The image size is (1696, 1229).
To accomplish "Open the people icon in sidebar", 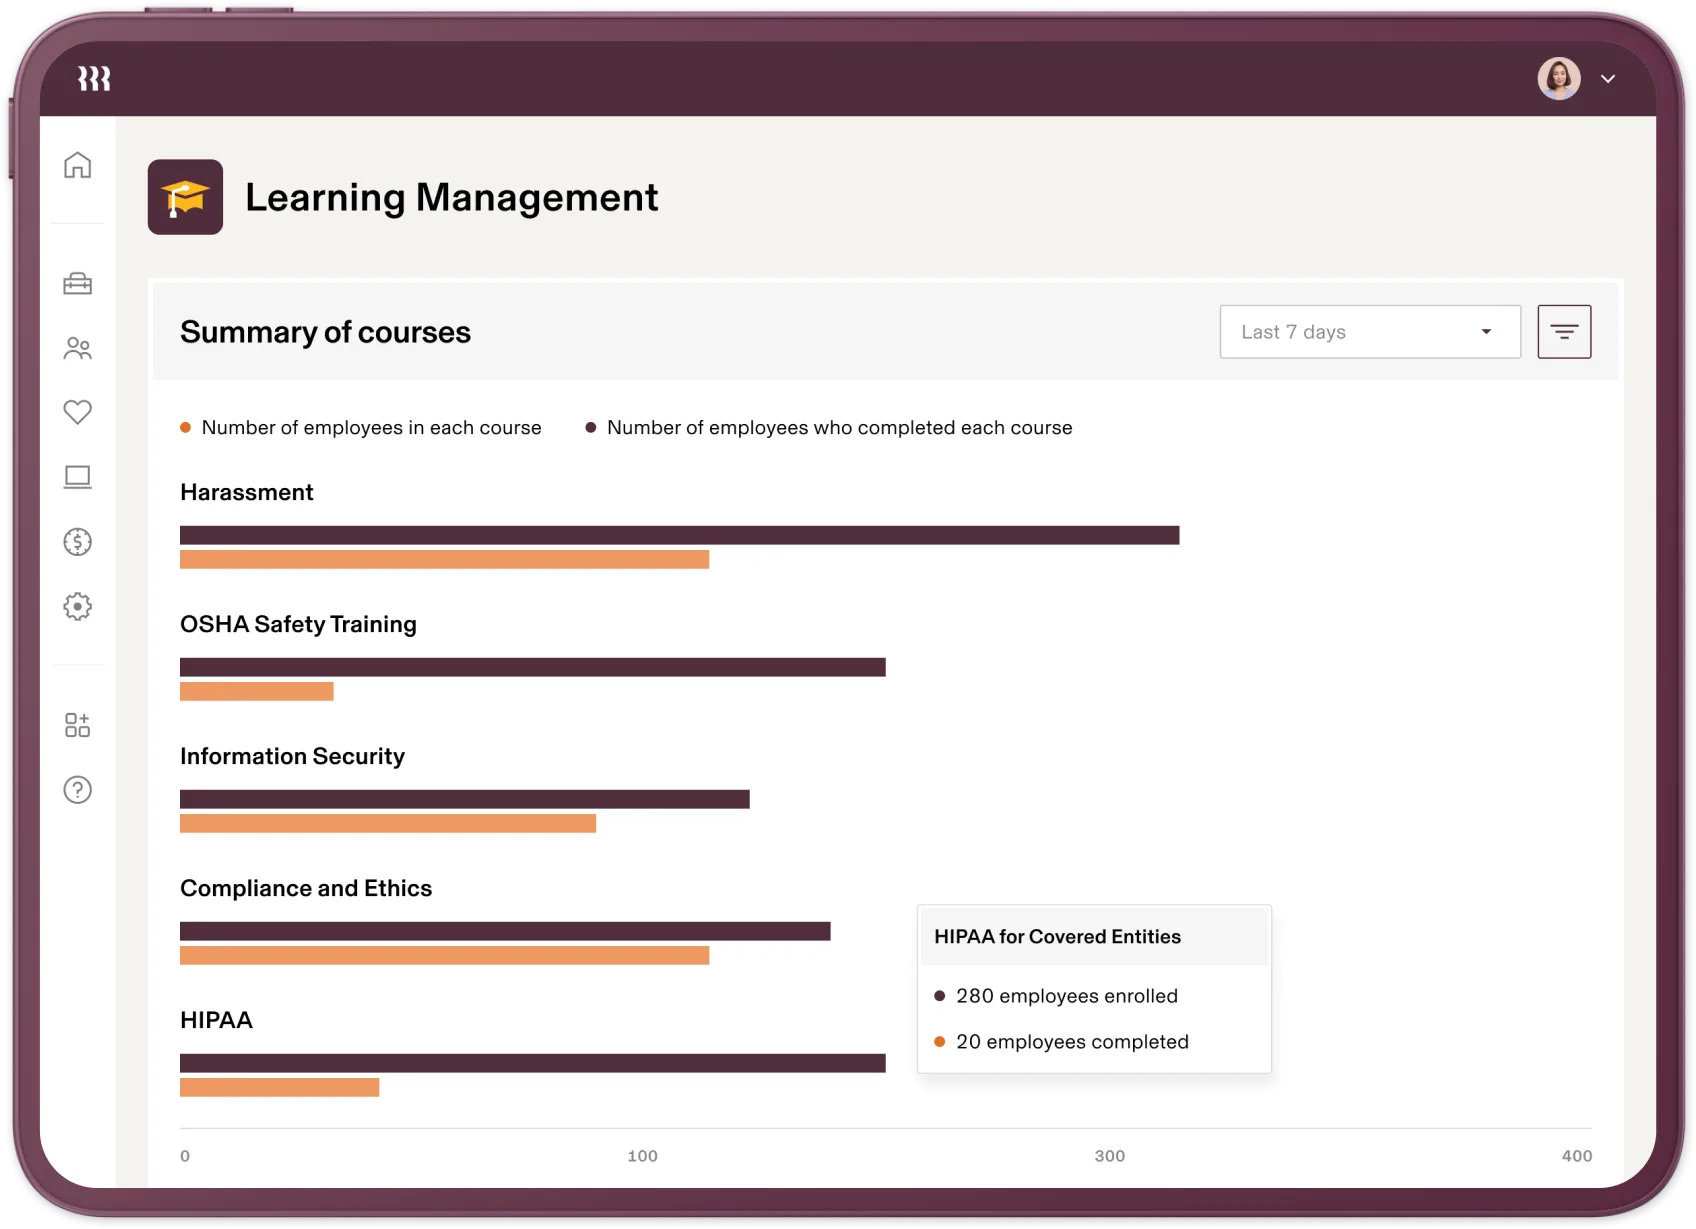I will click(x=77, y=348).
